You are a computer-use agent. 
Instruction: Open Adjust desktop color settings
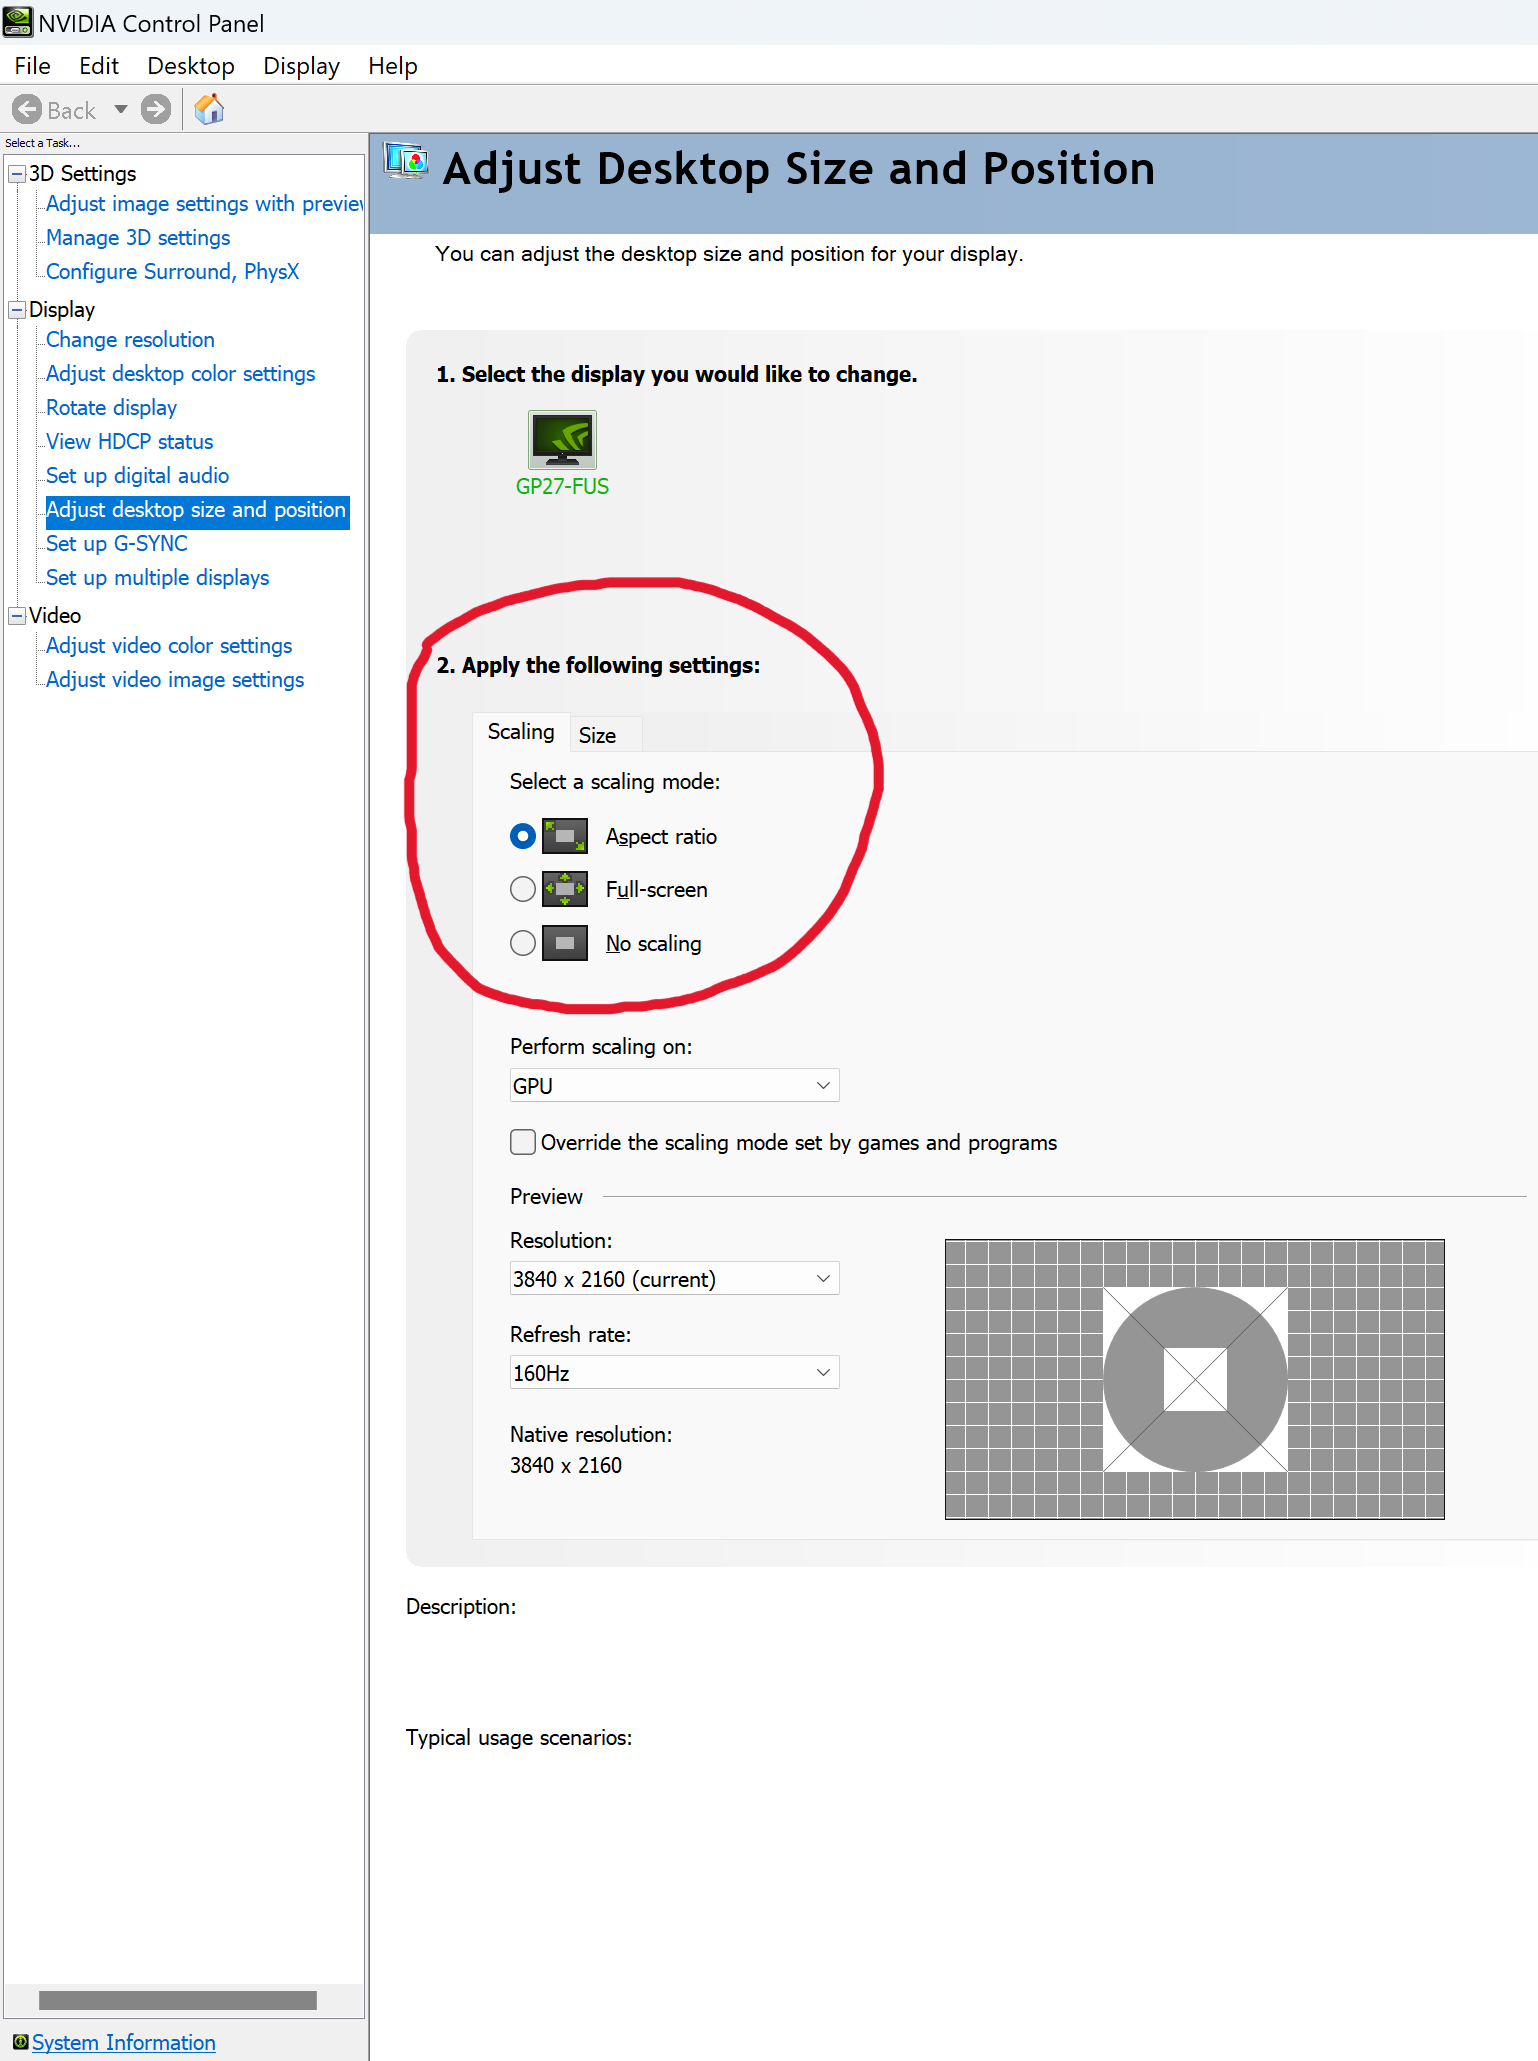[x=181, y=374]
